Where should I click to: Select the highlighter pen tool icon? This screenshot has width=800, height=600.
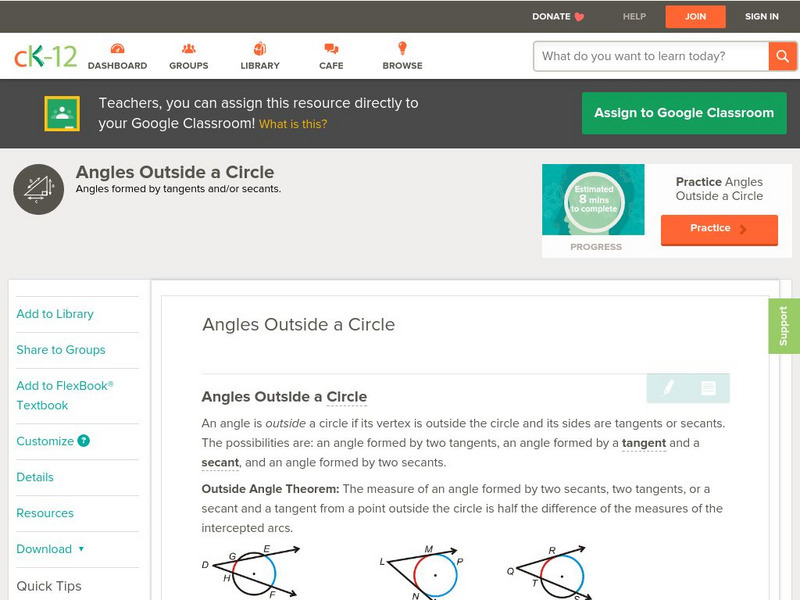pyautogui.click(x=667, y=388)
